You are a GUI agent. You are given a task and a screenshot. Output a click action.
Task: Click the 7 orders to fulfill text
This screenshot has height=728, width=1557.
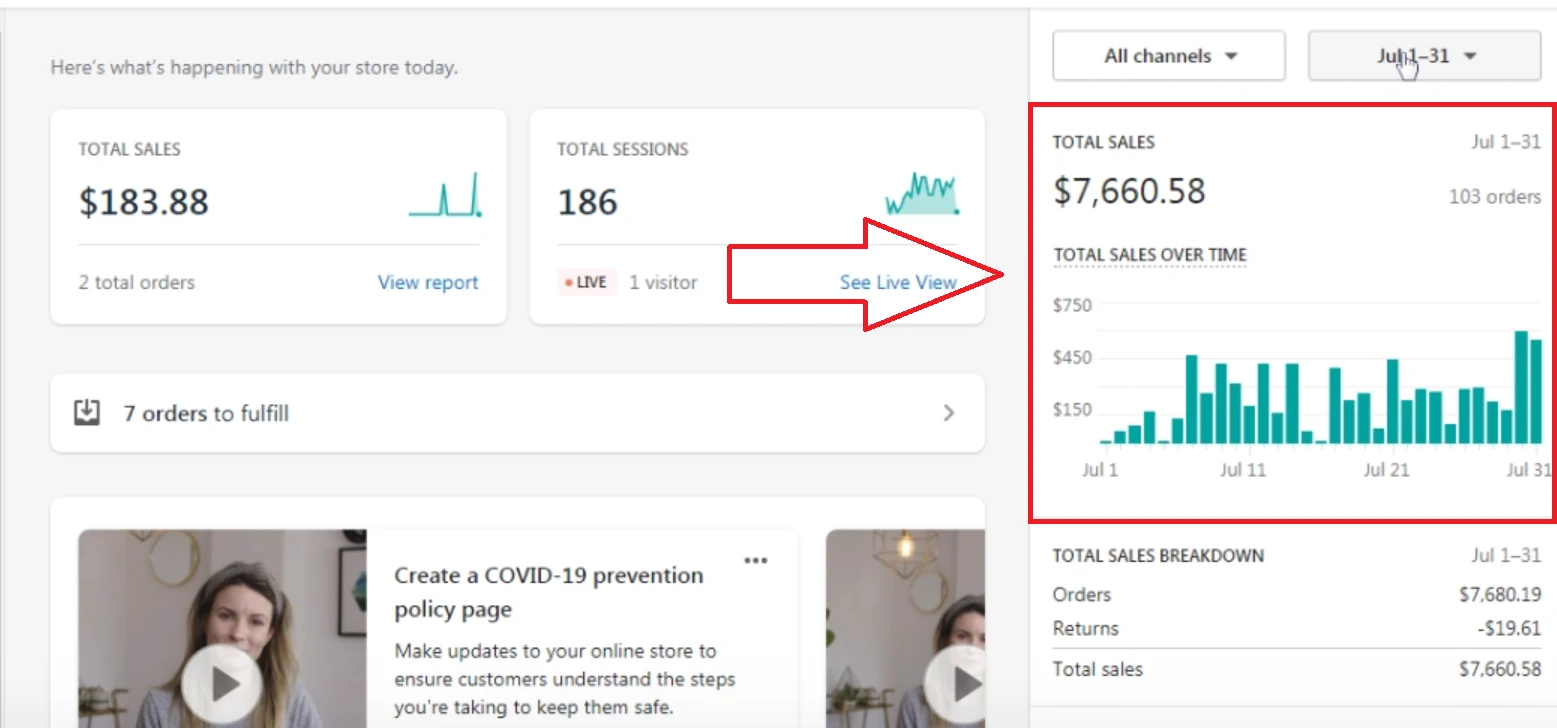pyautogui.click(x=206, y=413)
